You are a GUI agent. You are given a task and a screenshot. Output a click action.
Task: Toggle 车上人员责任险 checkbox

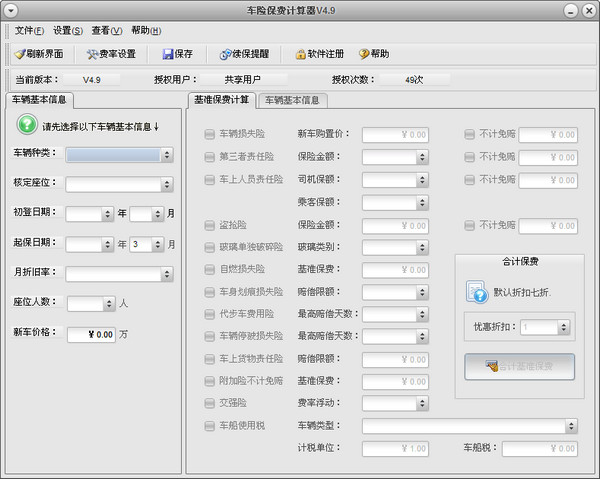pos(209,180)
